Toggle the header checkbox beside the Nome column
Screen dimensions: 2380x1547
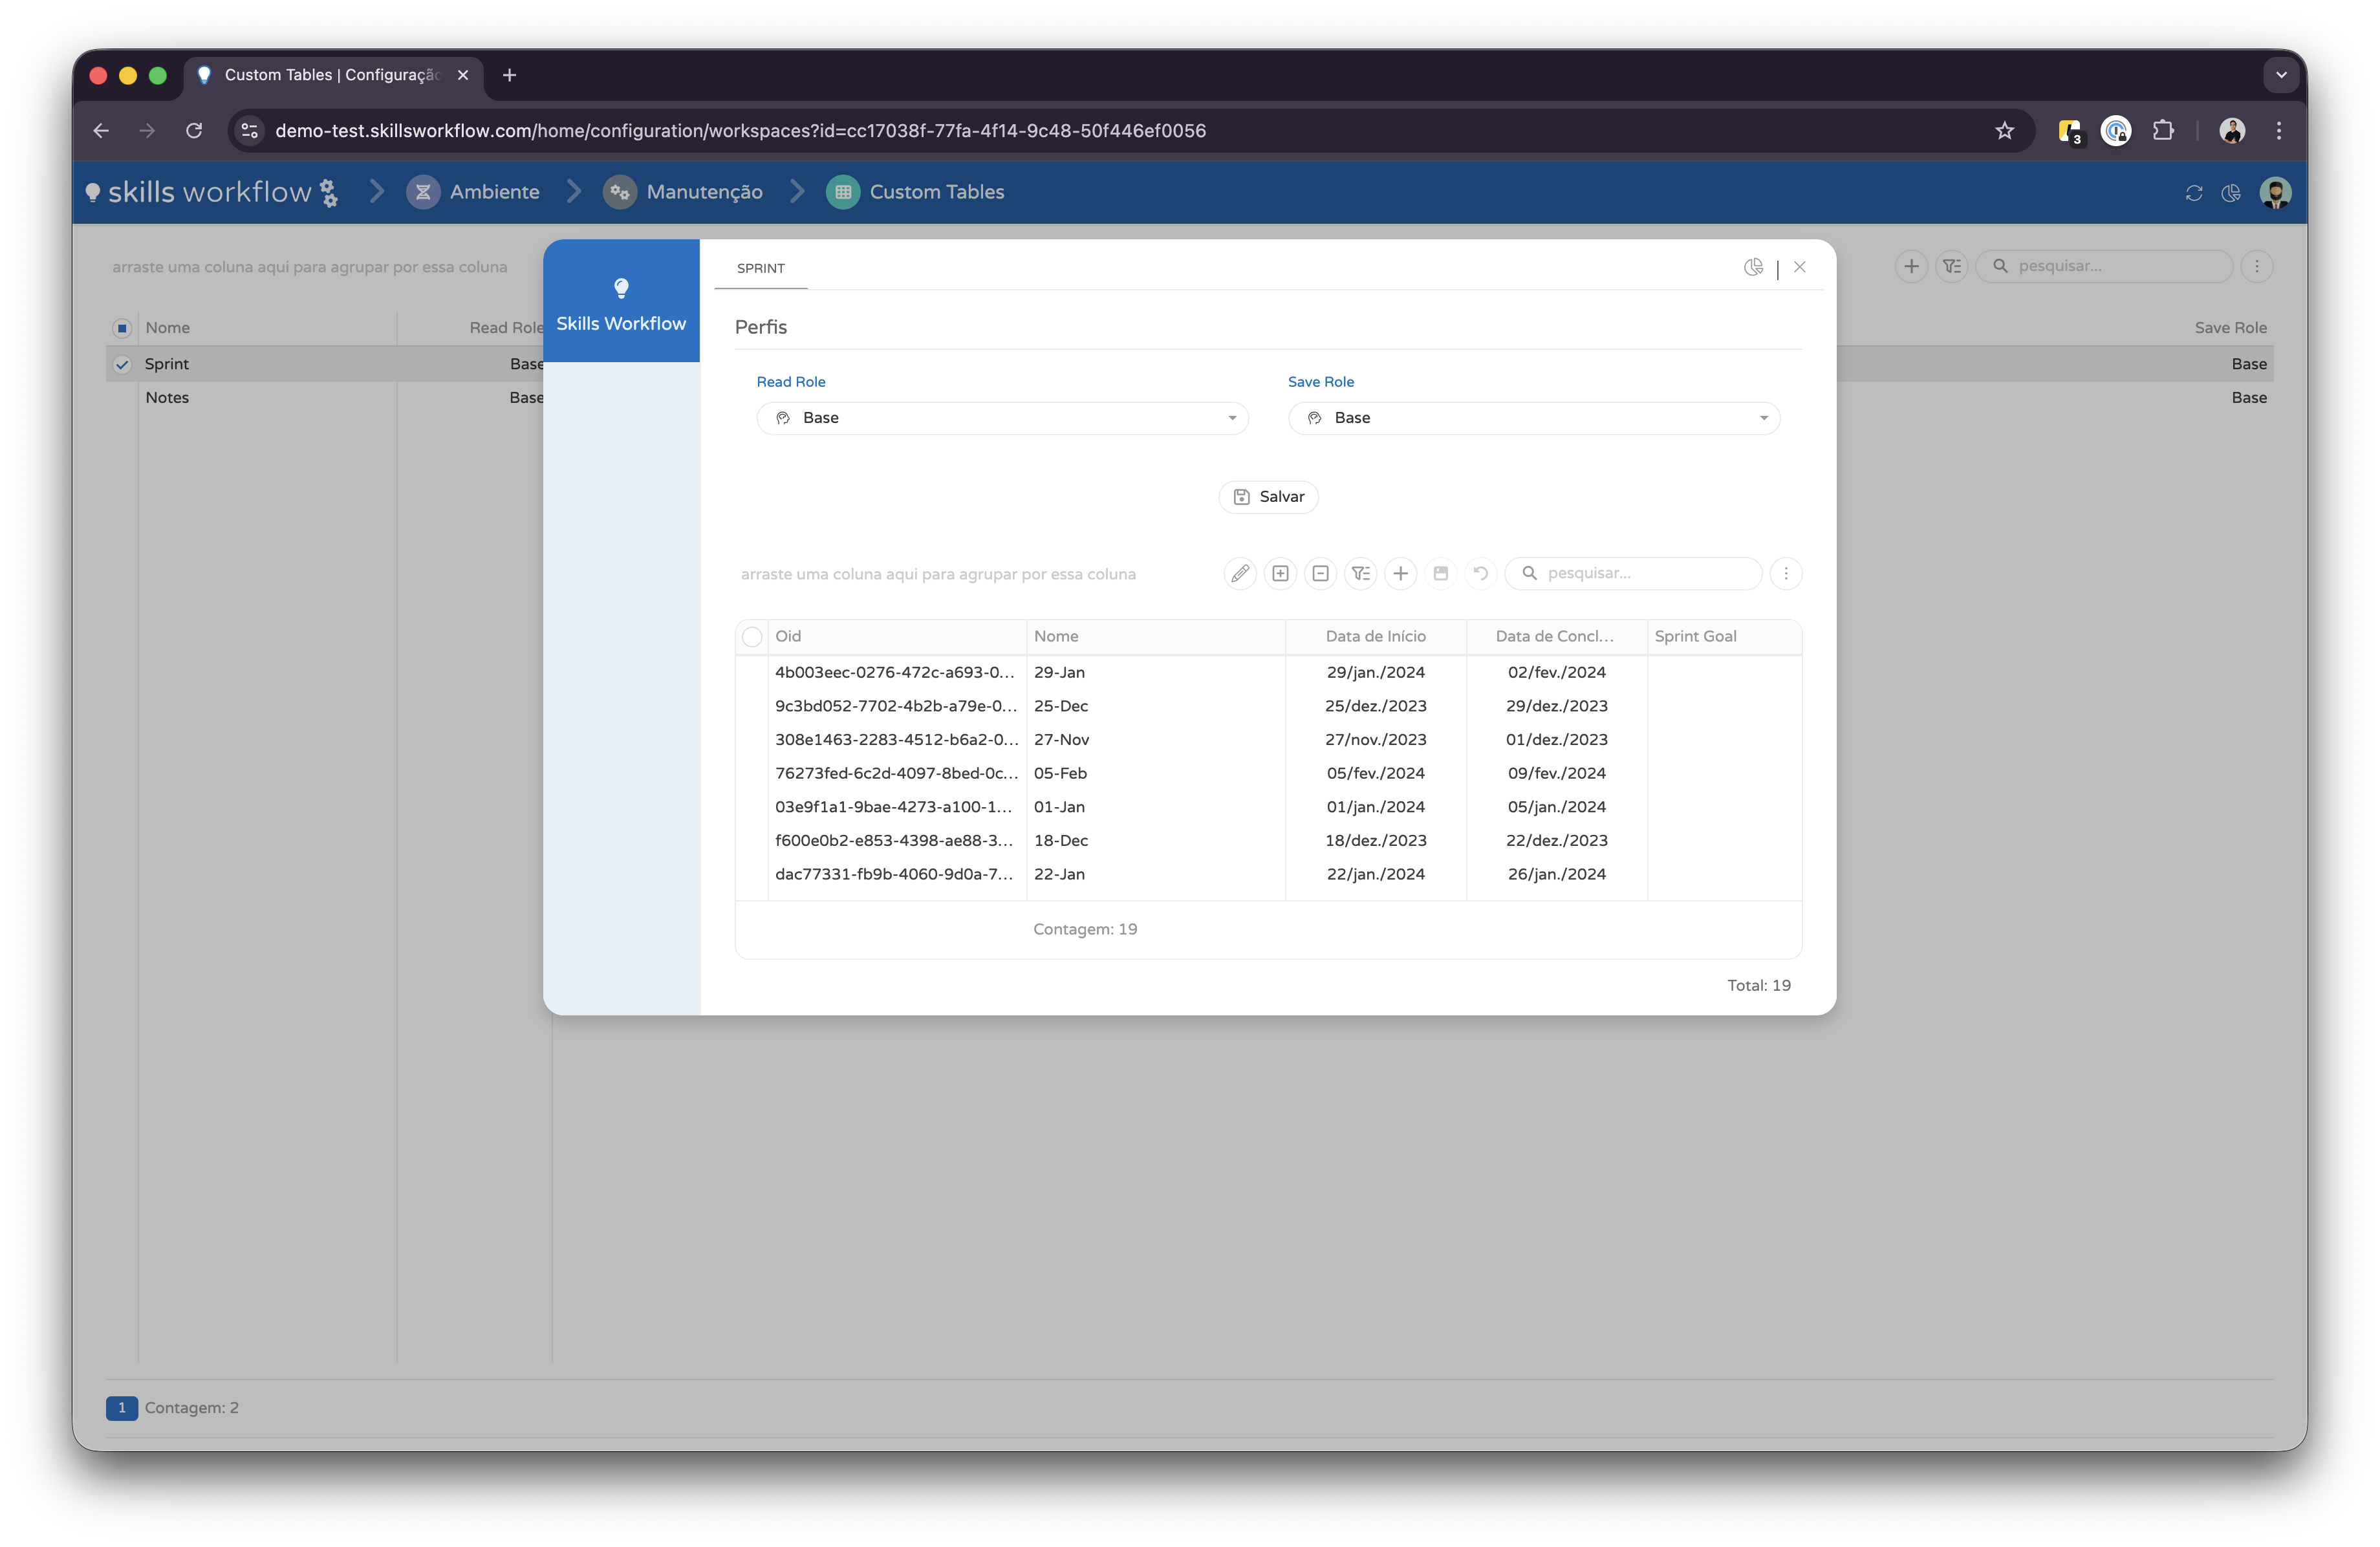point(122,328)
